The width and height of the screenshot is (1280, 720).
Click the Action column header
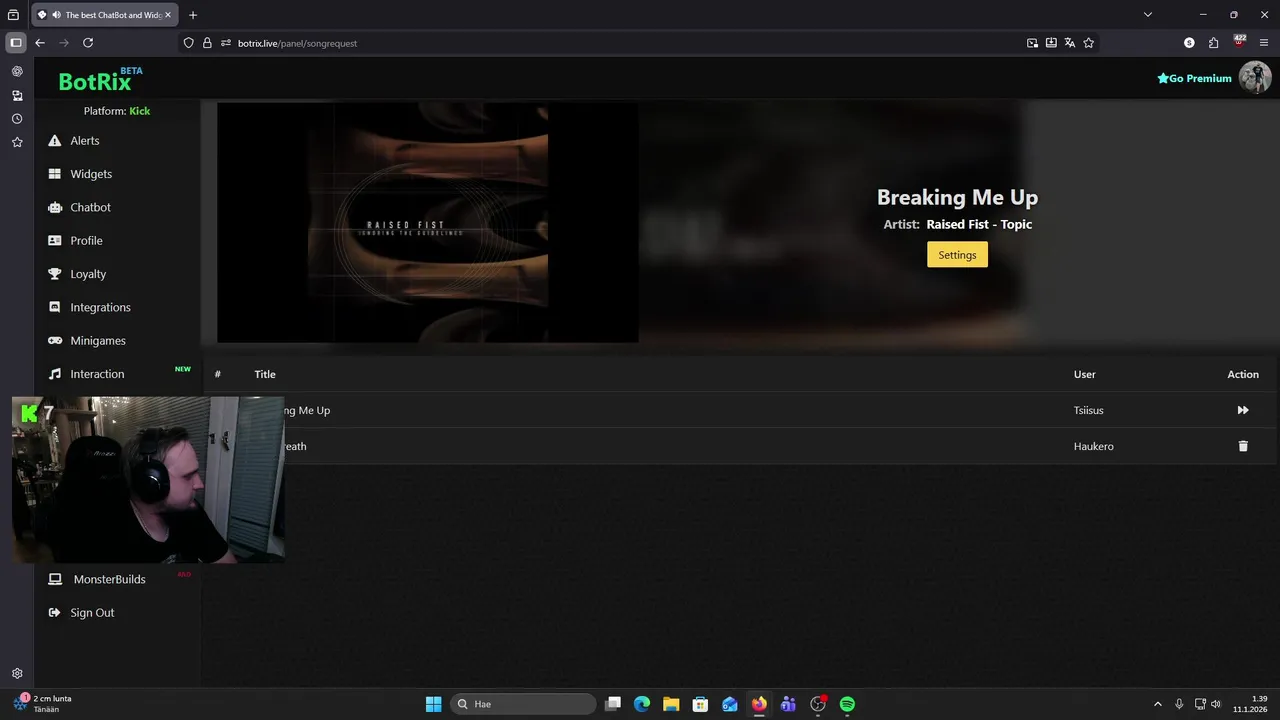pos(1243,374)
